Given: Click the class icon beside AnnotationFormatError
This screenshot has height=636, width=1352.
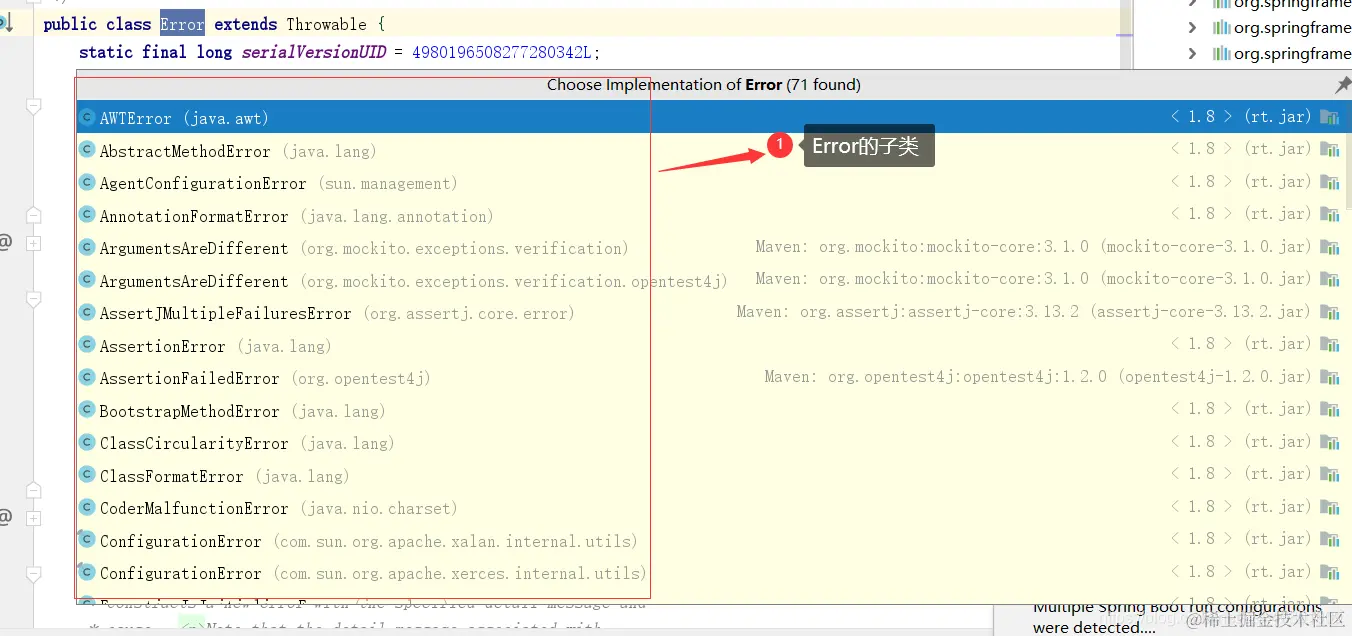Looking at the screenshot, I should [87, 216].
